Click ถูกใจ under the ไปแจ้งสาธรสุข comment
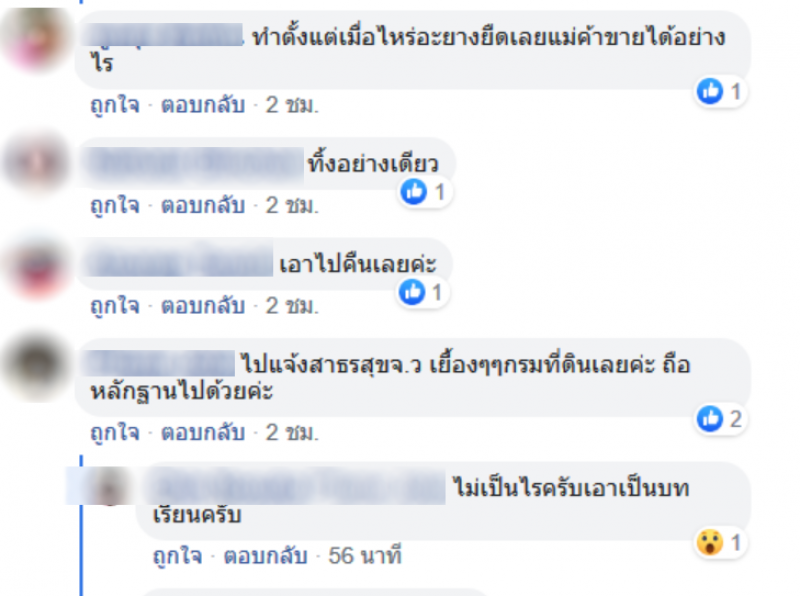This screenshot has height=596, width=800. [x=115, y=433]
